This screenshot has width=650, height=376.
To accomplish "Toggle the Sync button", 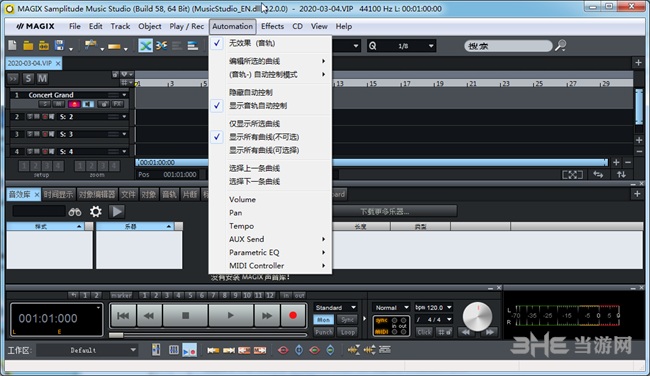I will click(x=347, y=320).
